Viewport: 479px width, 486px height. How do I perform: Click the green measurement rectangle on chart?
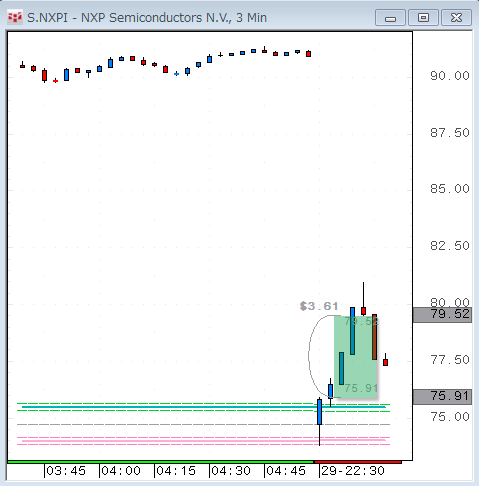click(x=355, y=356)
